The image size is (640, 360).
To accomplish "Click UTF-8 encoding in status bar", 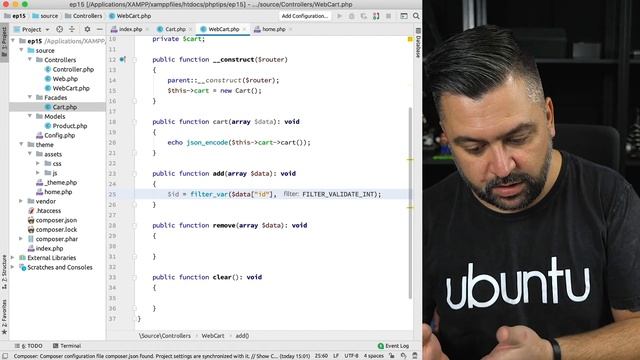I will [x=351, y=356].
